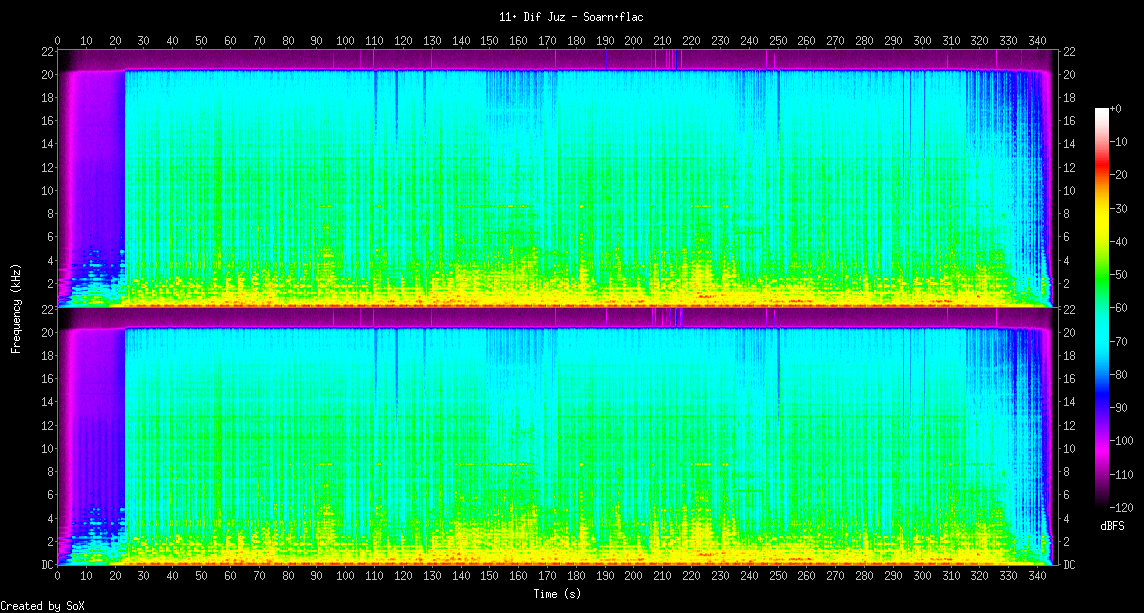
Task: Click the "300" tick on the bottom time axis
Action: pos(921,577)
